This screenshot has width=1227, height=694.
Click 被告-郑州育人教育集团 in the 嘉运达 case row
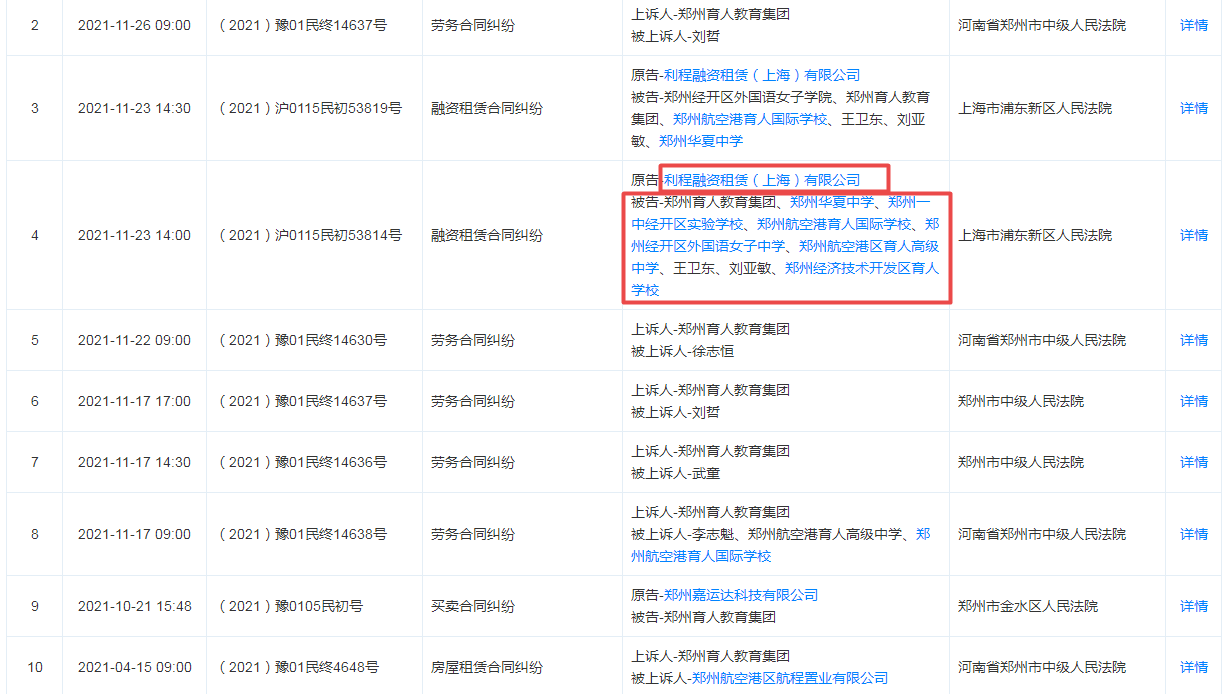[x=704, y=617]
